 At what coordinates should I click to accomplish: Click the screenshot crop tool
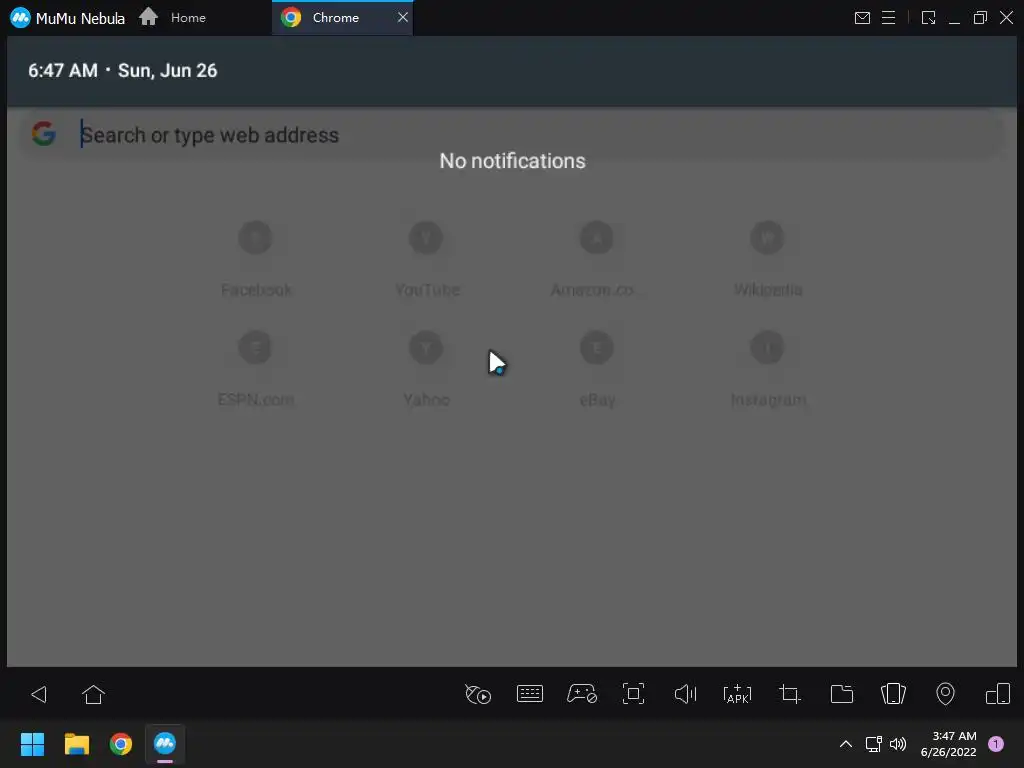790,694
